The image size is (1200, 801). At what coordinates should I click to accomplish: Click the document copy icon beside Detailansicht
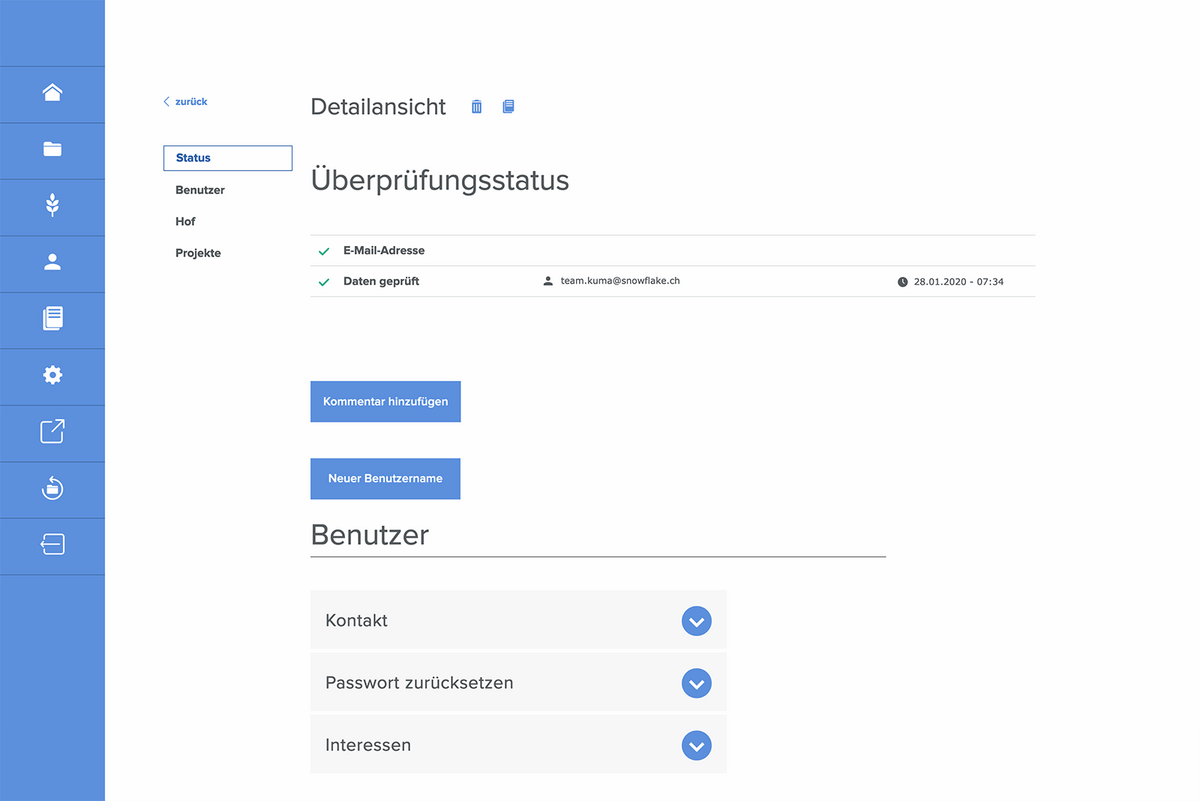(x=508, y=106)
